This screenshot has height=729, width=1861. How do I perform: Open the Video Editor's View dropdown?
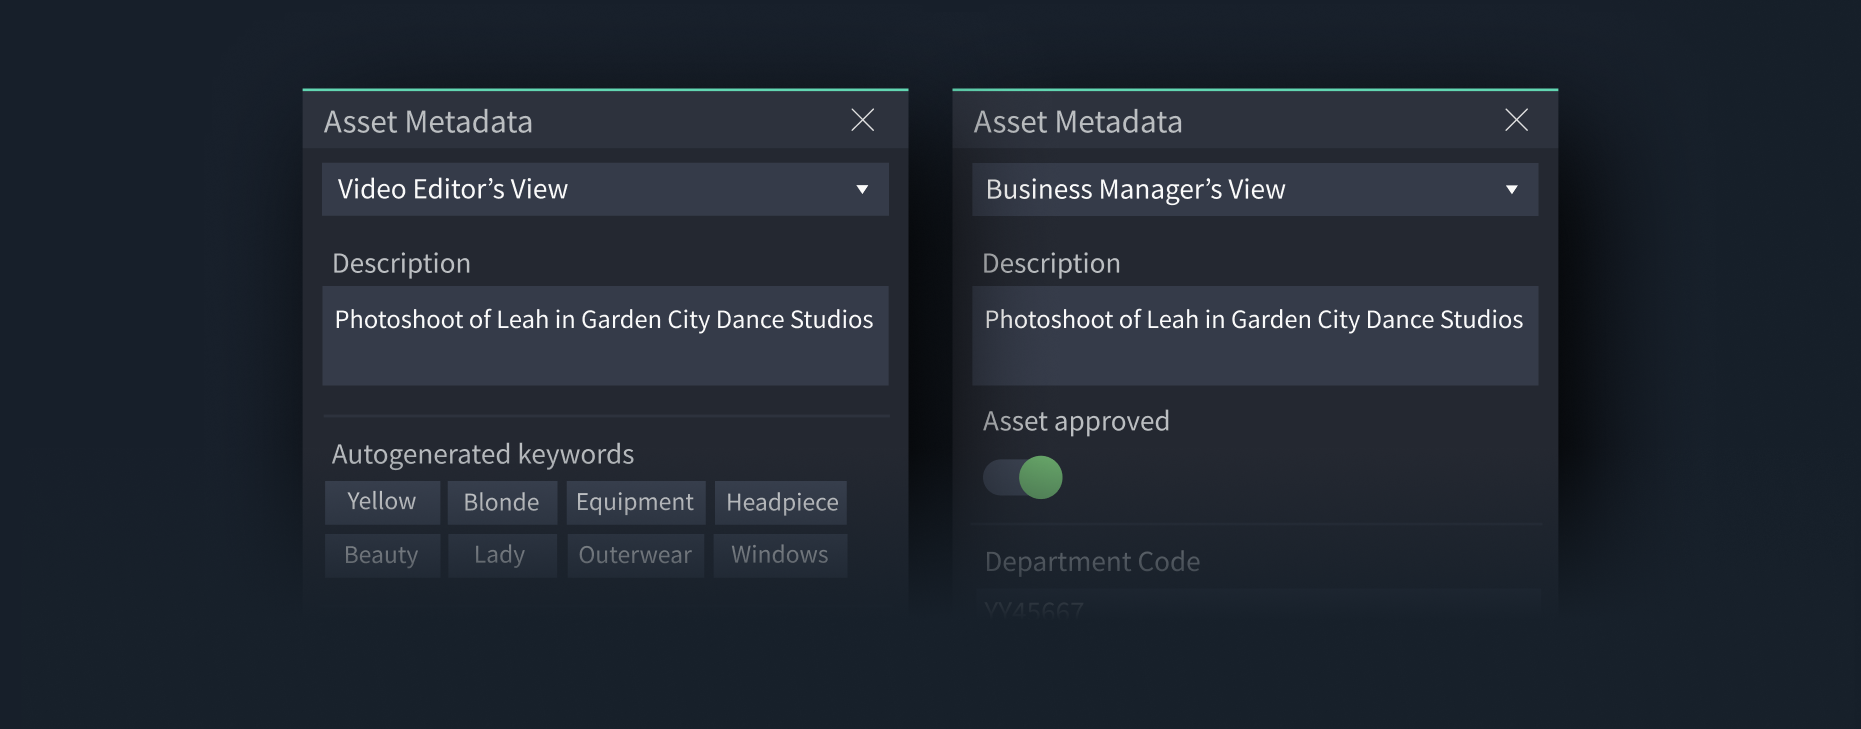[604, 189]
